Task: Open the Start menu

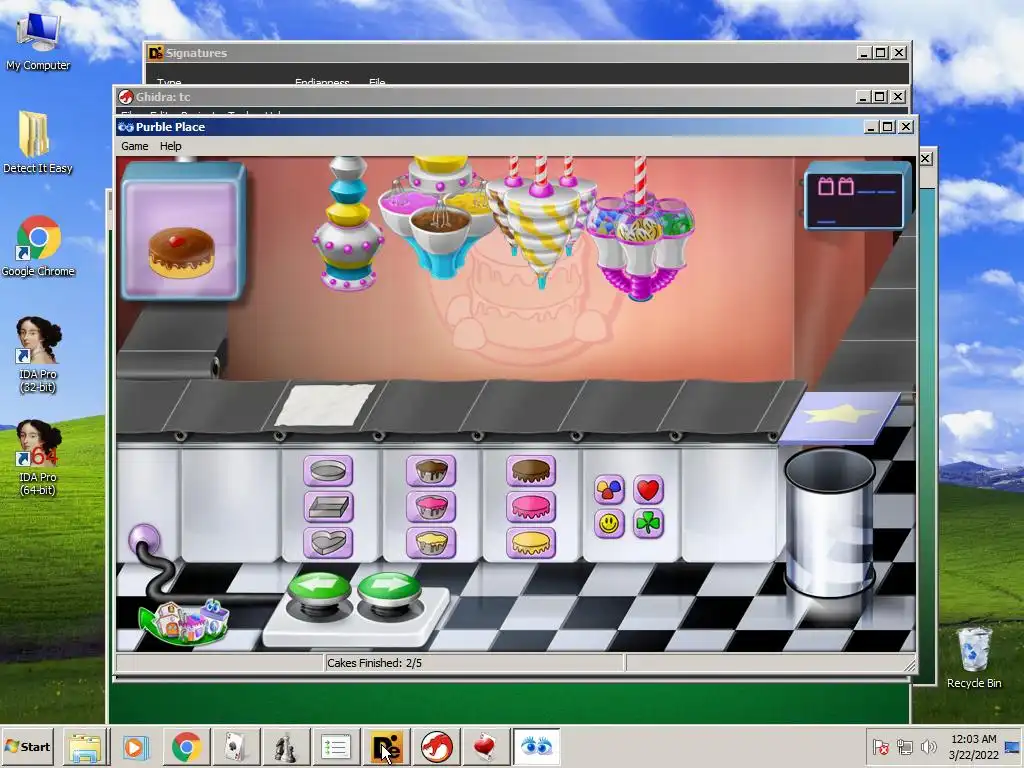Action: coord(27,746)
